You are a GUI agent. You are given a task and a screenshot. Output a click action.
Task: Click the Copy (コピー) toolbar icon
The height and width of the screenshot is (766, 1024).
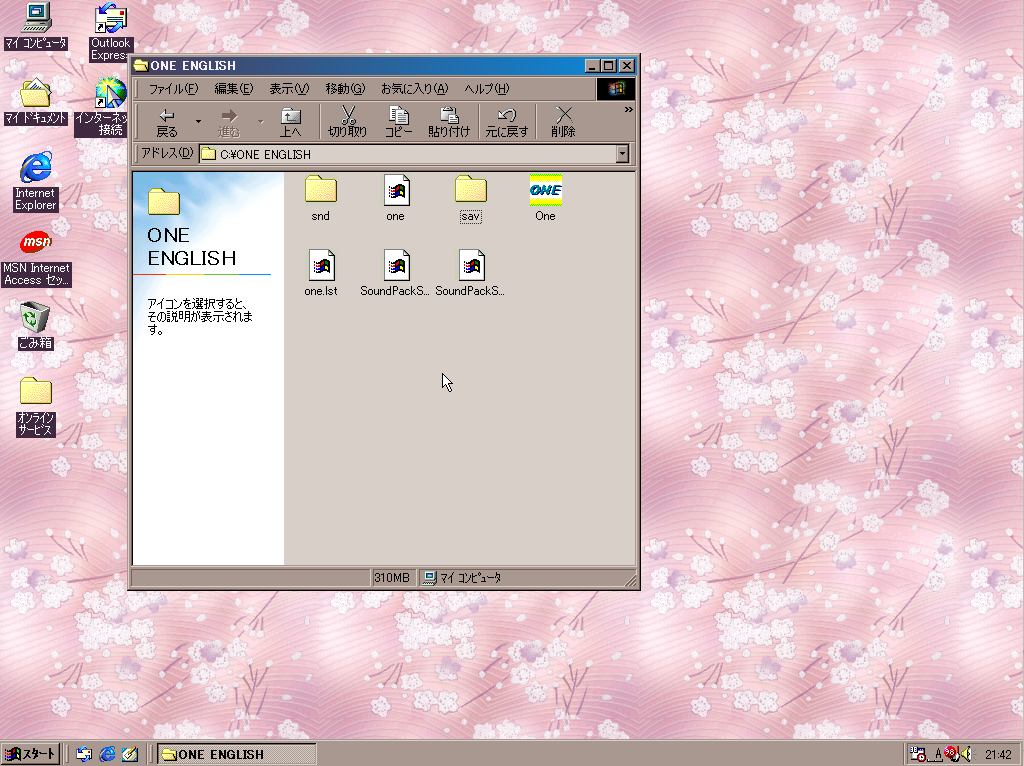click(x=398, y=121)
